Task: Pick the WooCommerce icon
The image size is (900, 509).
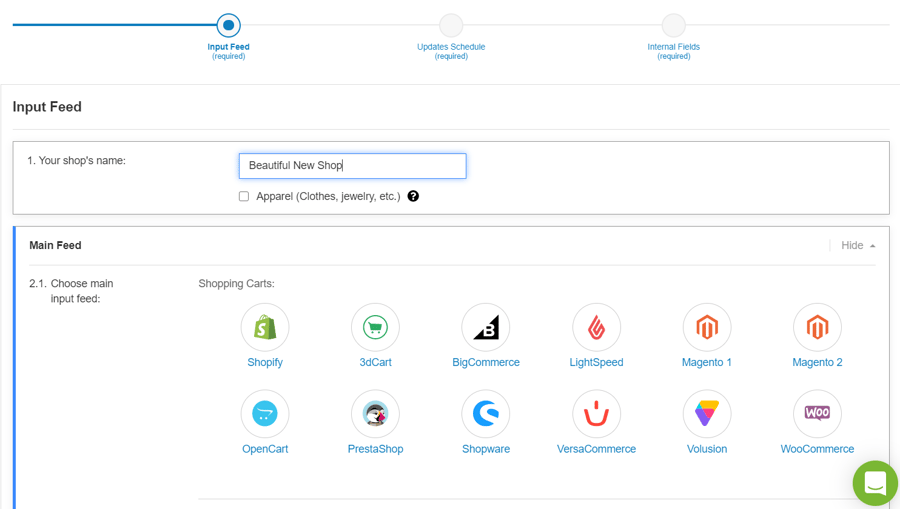Action: (x=817, y=414)
